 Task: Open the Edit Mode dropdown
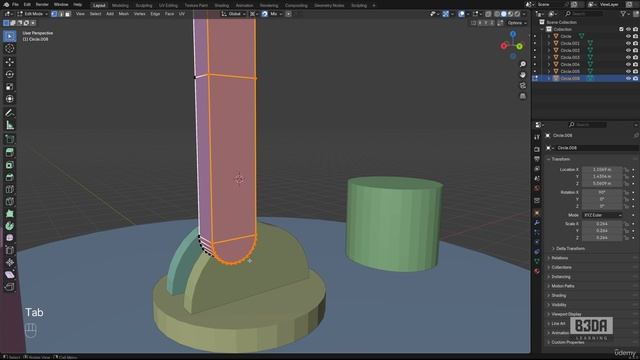click(32, 14)
